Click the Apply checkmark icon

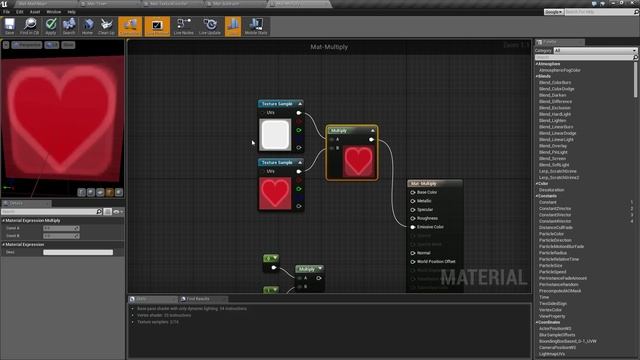click(51, 26)
